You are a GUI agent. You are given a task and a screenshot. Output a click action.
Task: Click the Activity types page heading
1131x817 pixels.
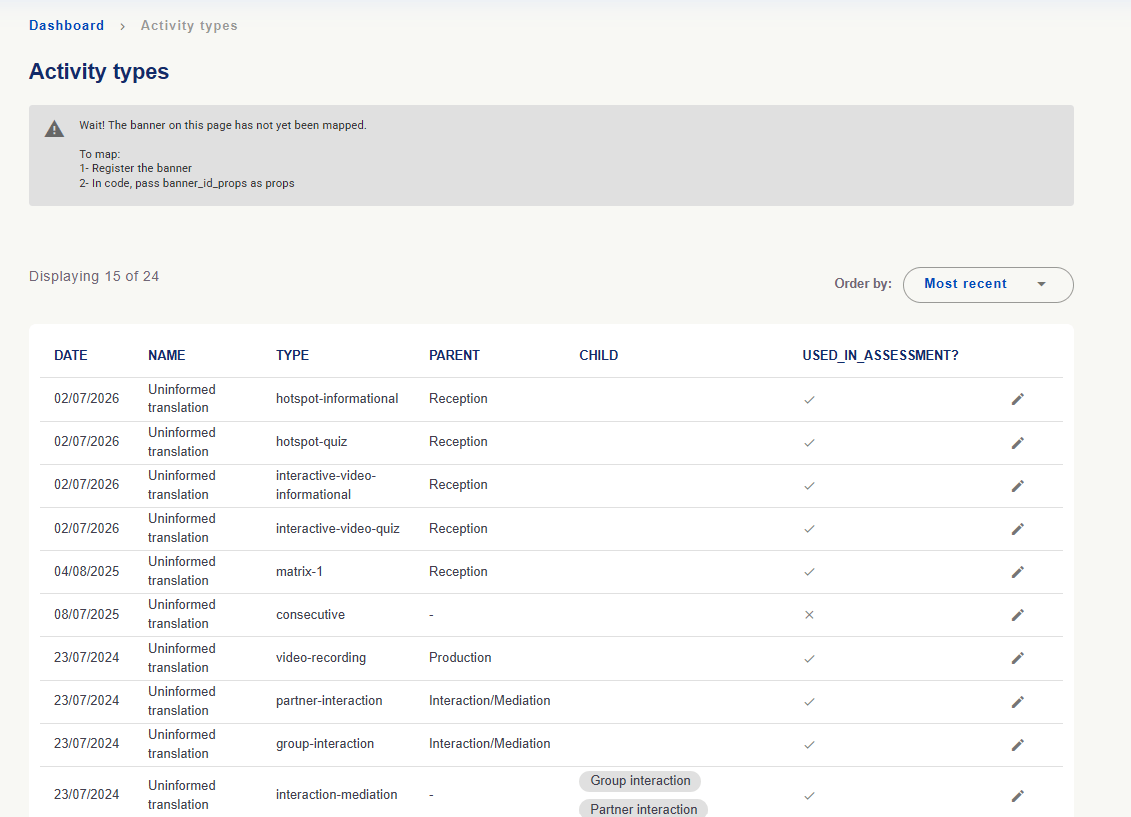99,71
